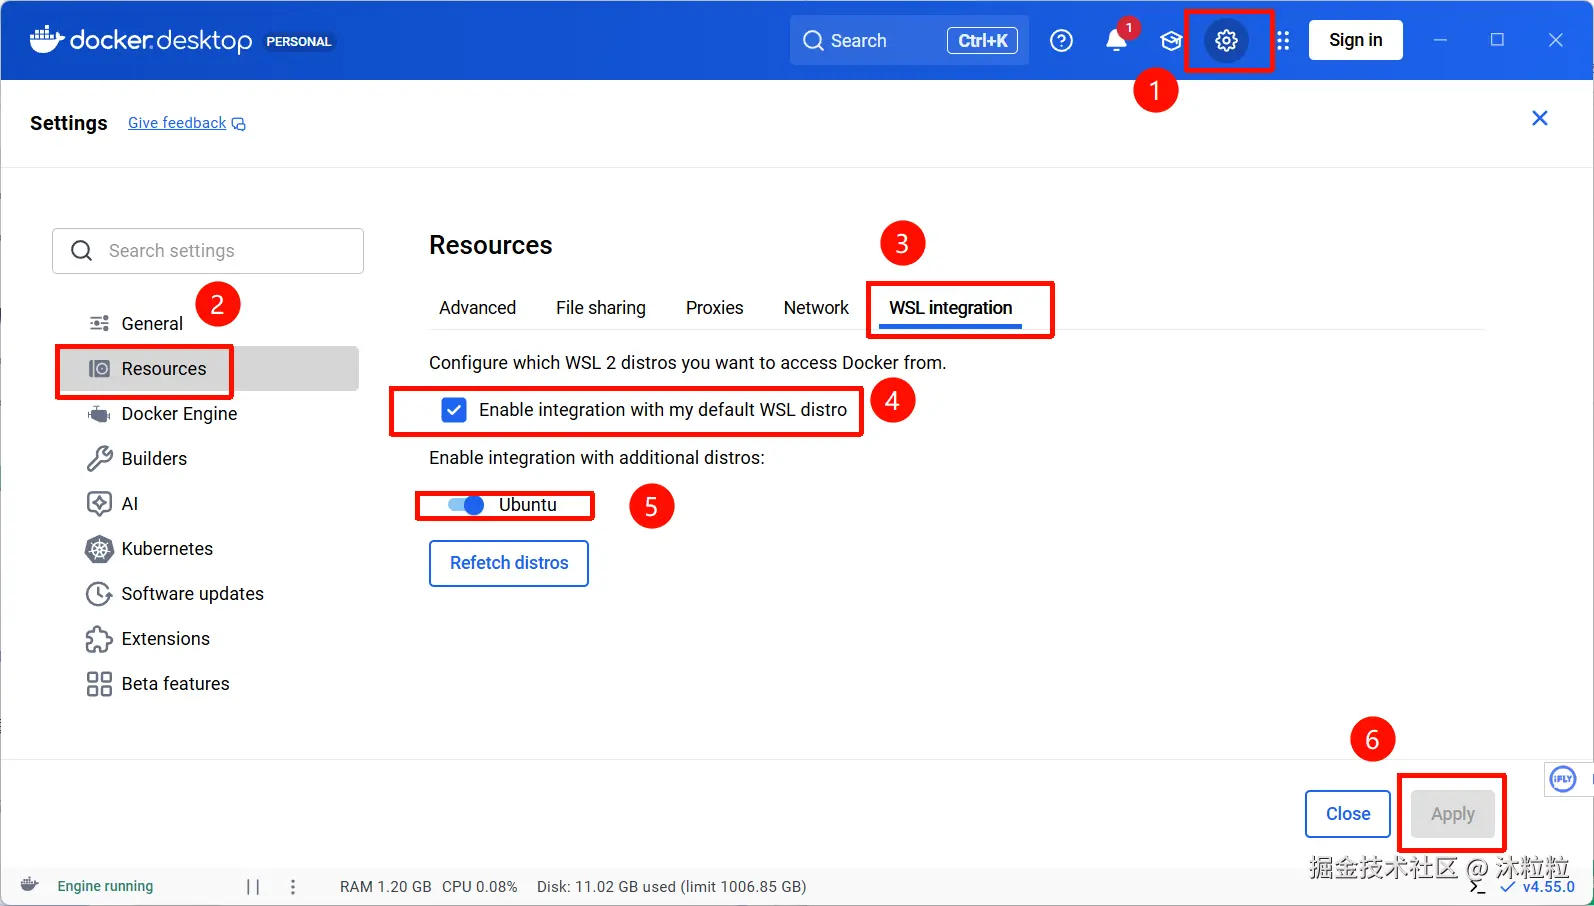Click the top Search box
This screenshot has height=906, width=1594.
click(909, 41)
